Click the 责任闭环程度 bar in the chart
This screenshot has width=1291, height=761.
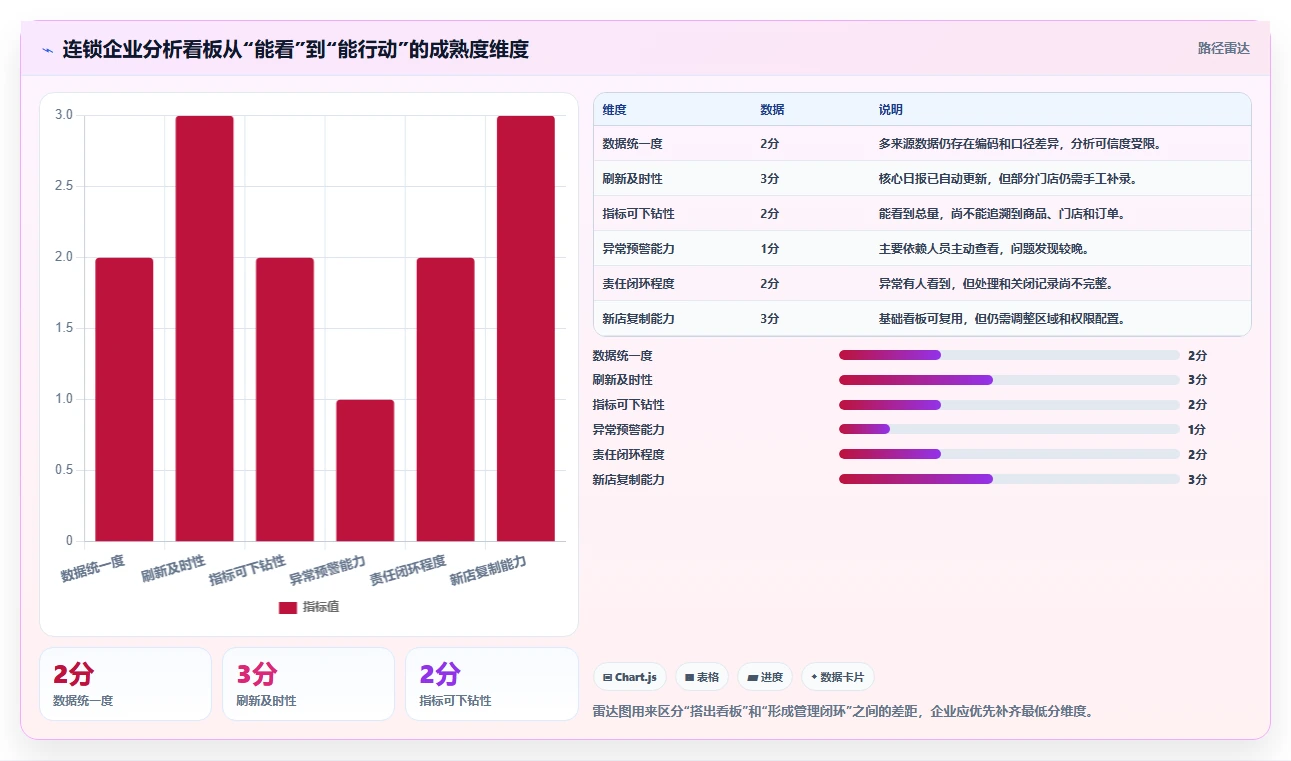point(445,399)
